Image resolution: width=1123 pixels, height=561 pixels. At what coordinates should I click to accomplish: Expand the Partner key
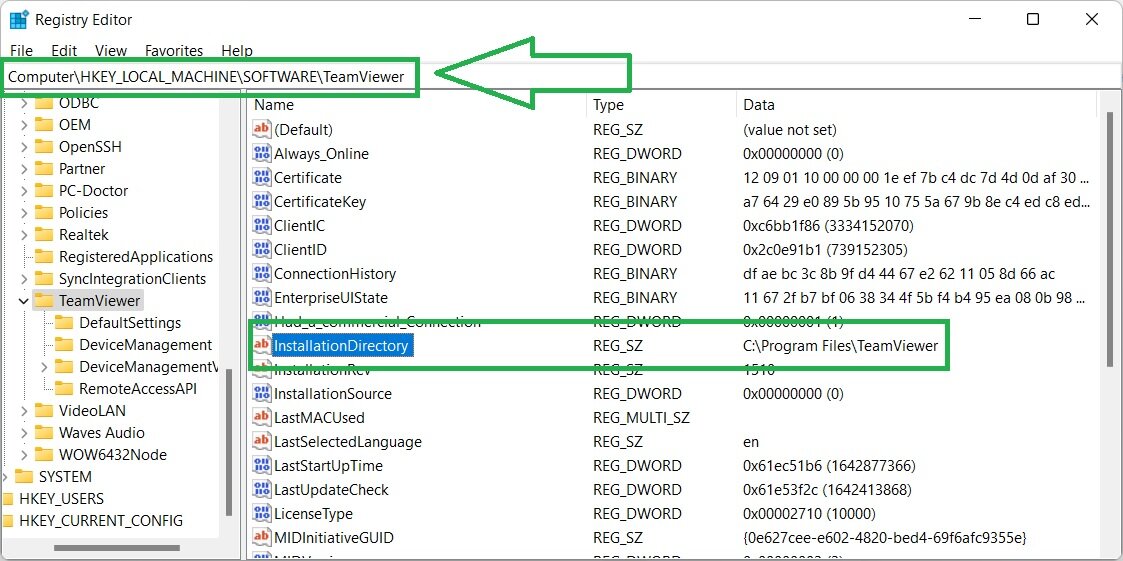(24, 169)
